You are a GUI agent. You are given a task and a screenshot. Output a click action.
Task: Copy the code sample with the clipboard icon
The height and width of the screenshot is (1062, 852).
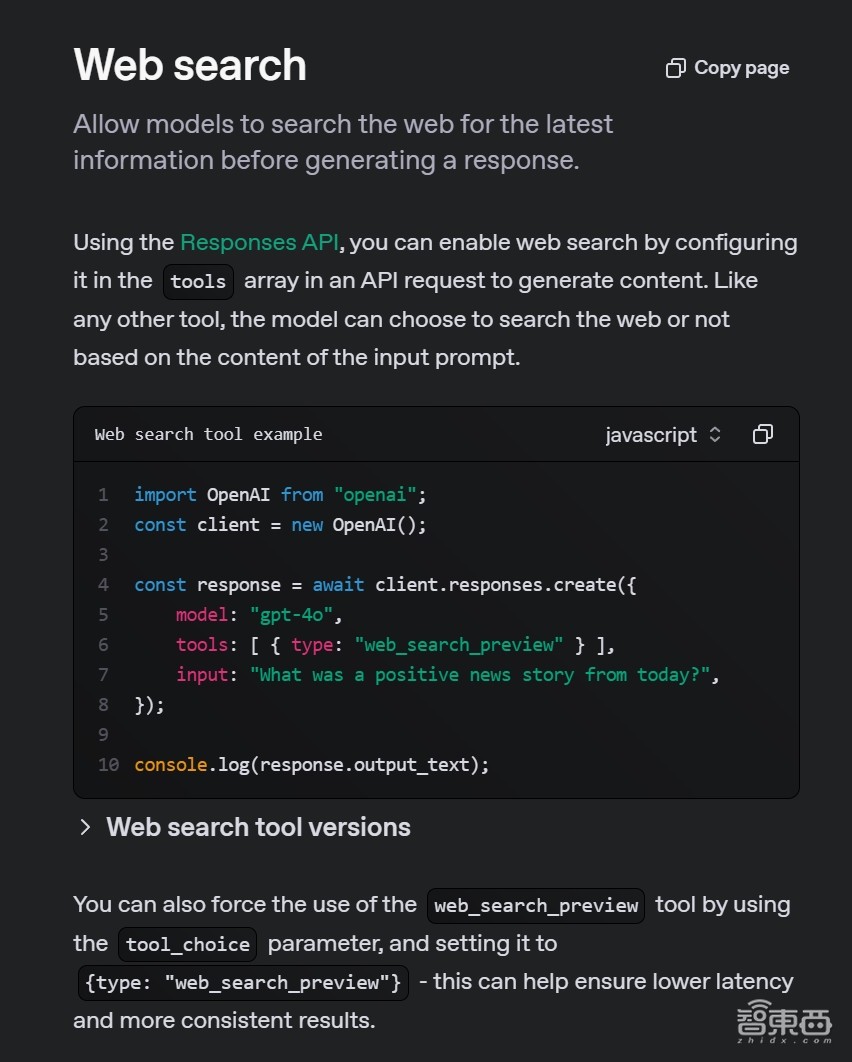[x=763, y=434]
